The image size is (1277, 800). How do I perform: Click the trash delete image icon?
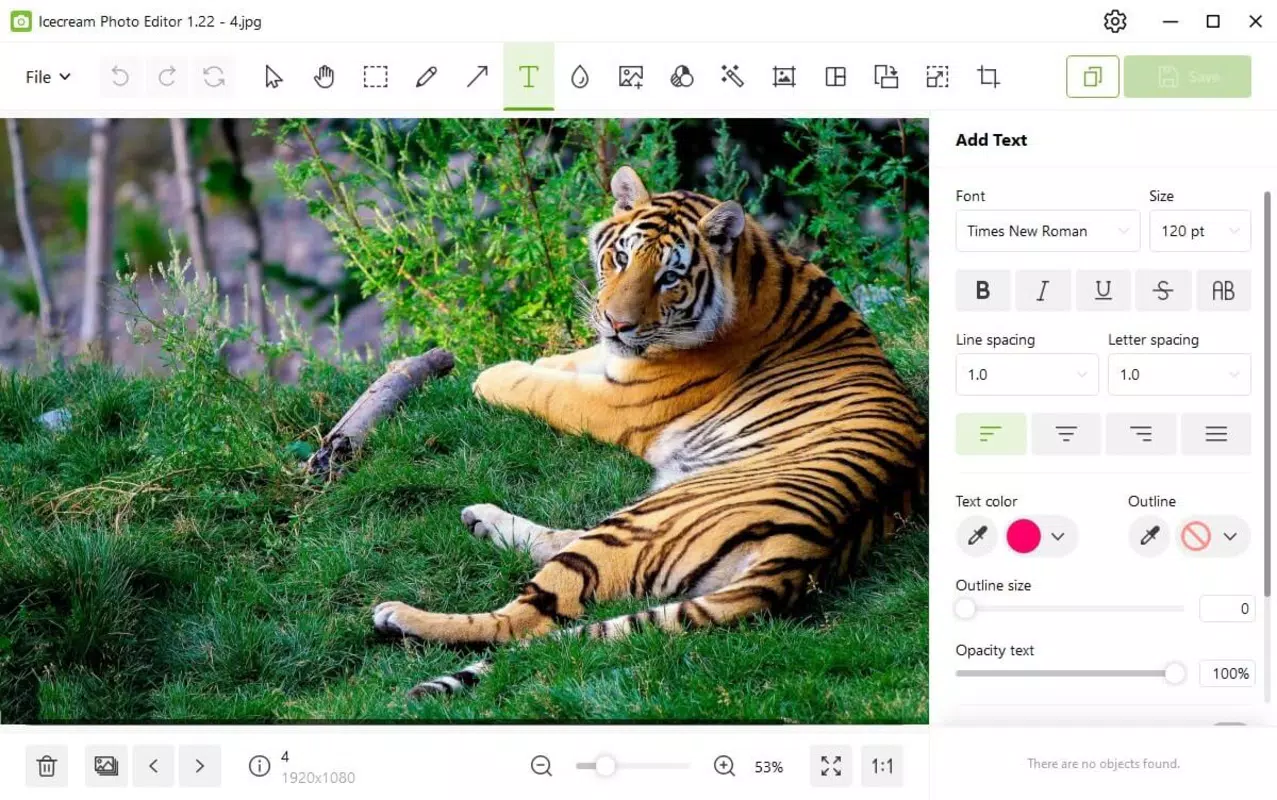46,766
